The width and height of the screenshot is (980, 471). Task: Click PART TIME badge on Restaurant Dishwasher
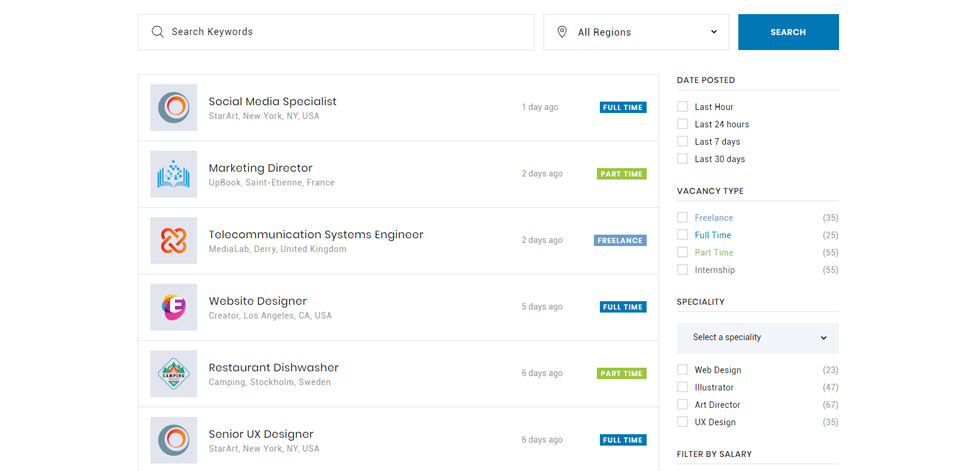[621, 374]
